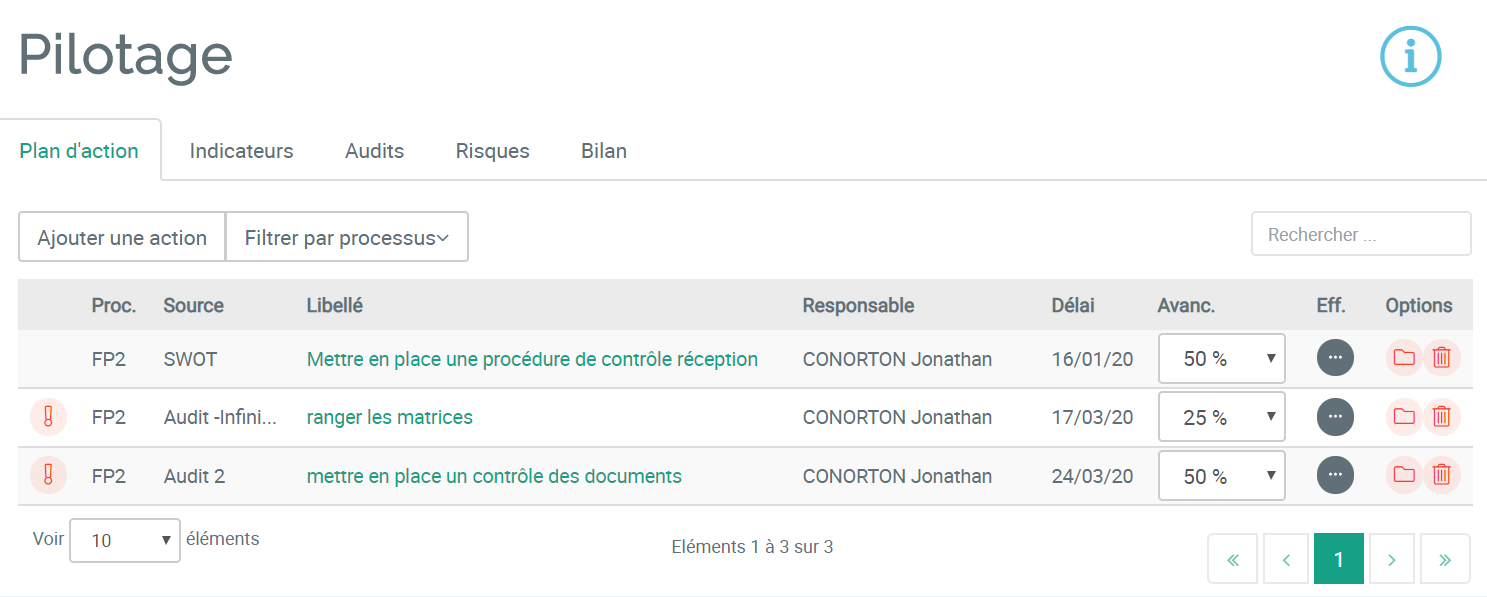Select the Audits tab
This screenshot has height=597, width=1487.
[x=375, y=151]
